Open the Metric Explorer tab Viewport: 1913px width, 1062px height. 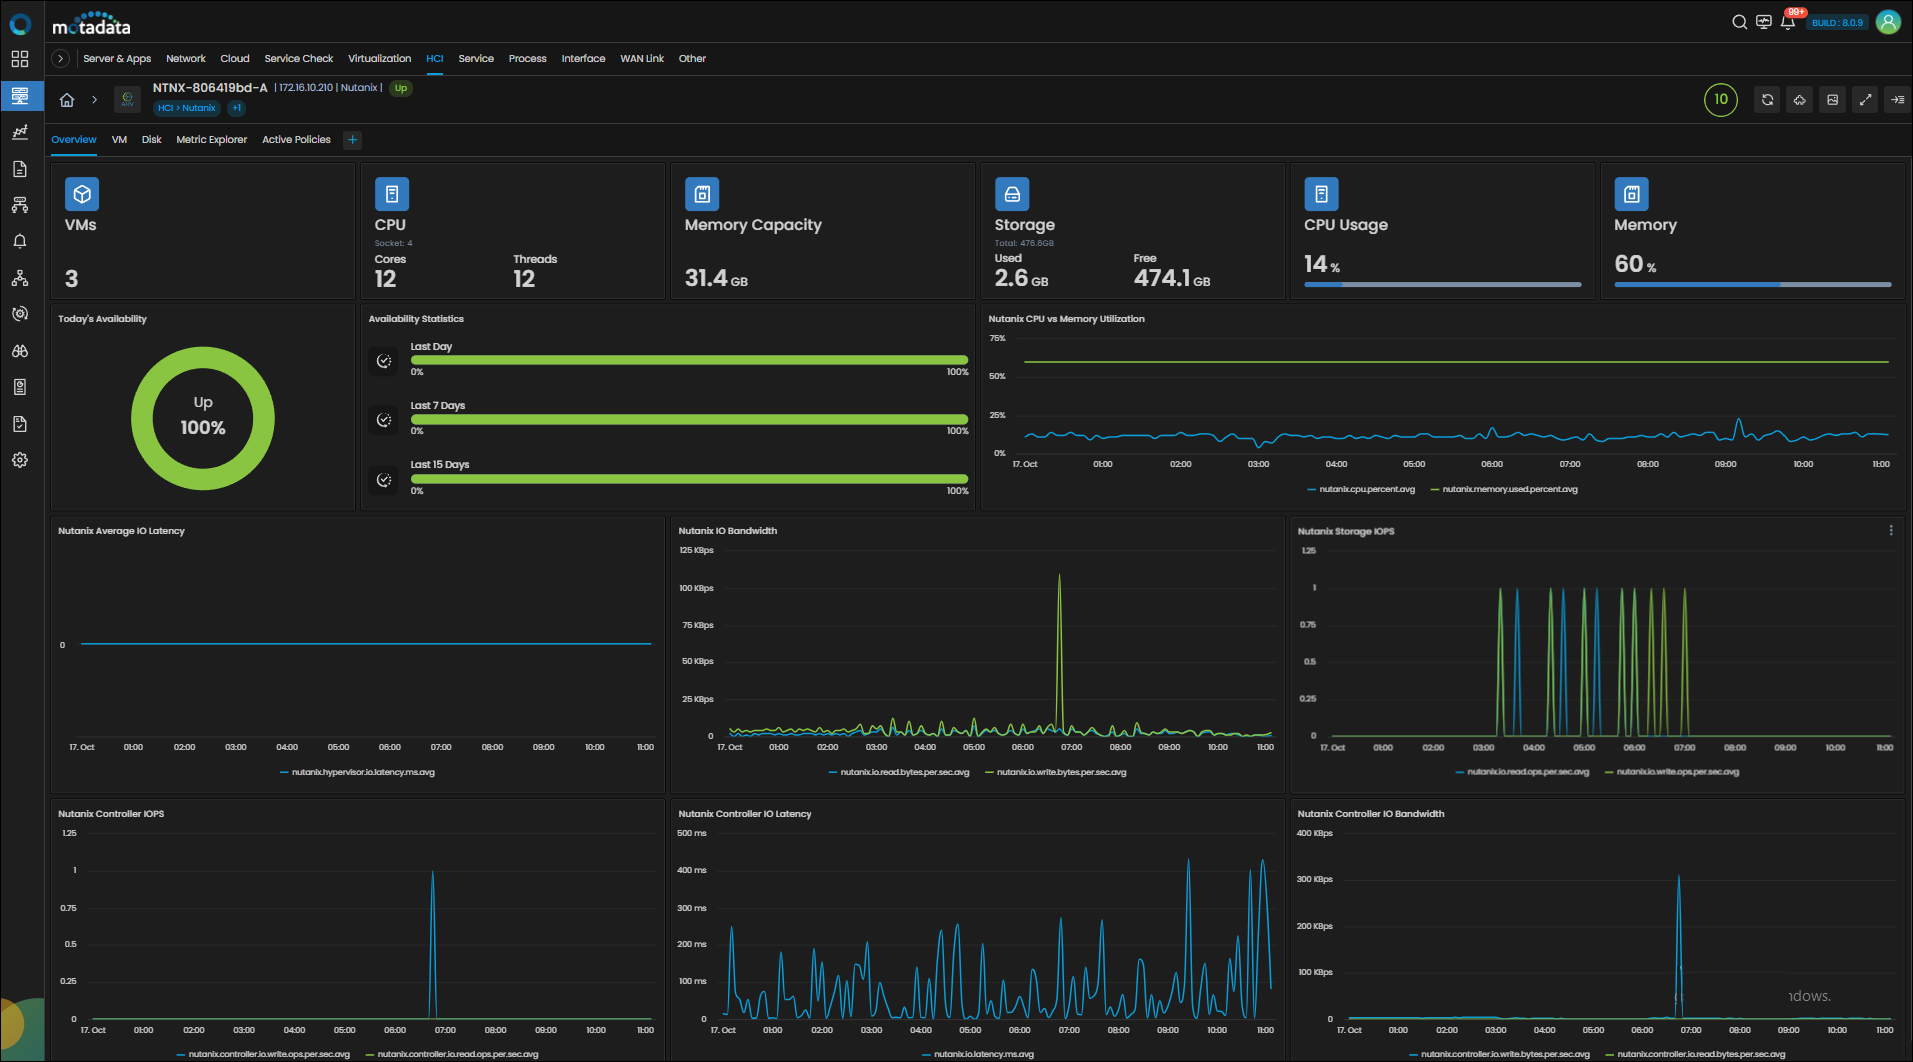pyautogui.click(x=211, y=140)
